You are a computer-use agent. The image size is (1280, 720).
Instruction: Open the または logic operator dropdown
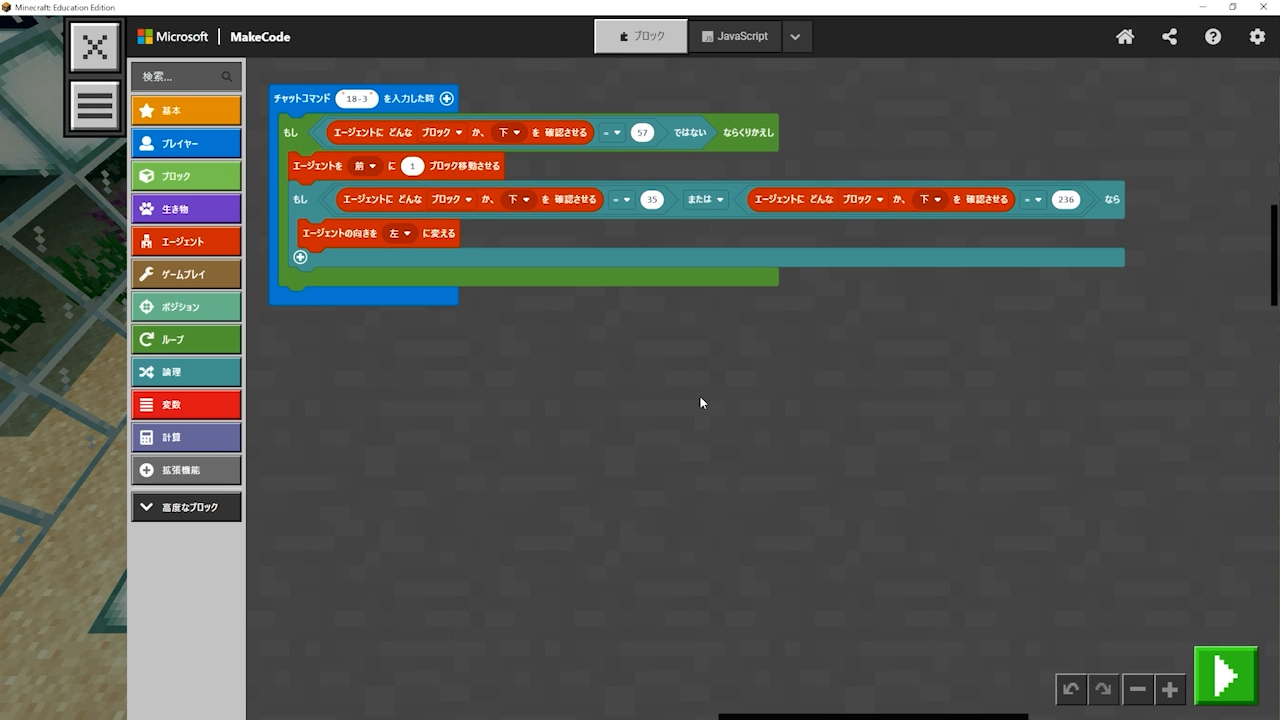705,199
